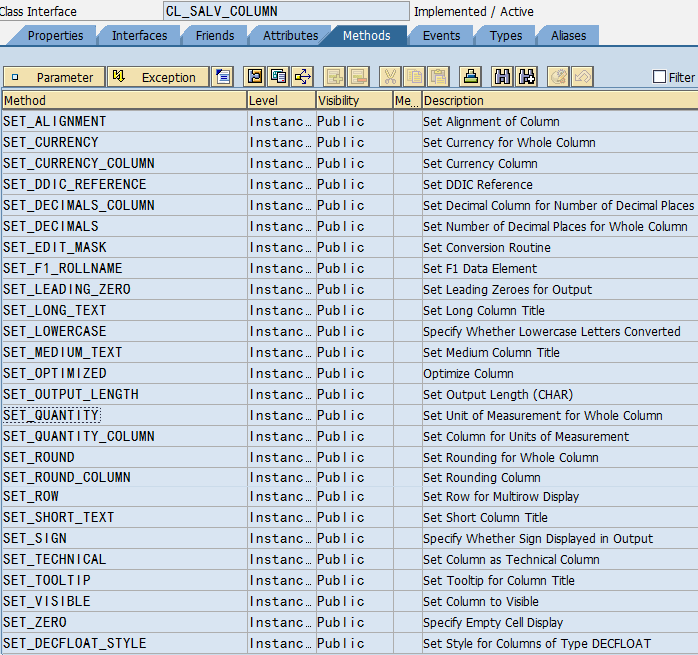Viewport: 698px width, 655px height.
Task: Select the SET_MEDIUM_TEXT method cell
Action: [x=124, y=352]
